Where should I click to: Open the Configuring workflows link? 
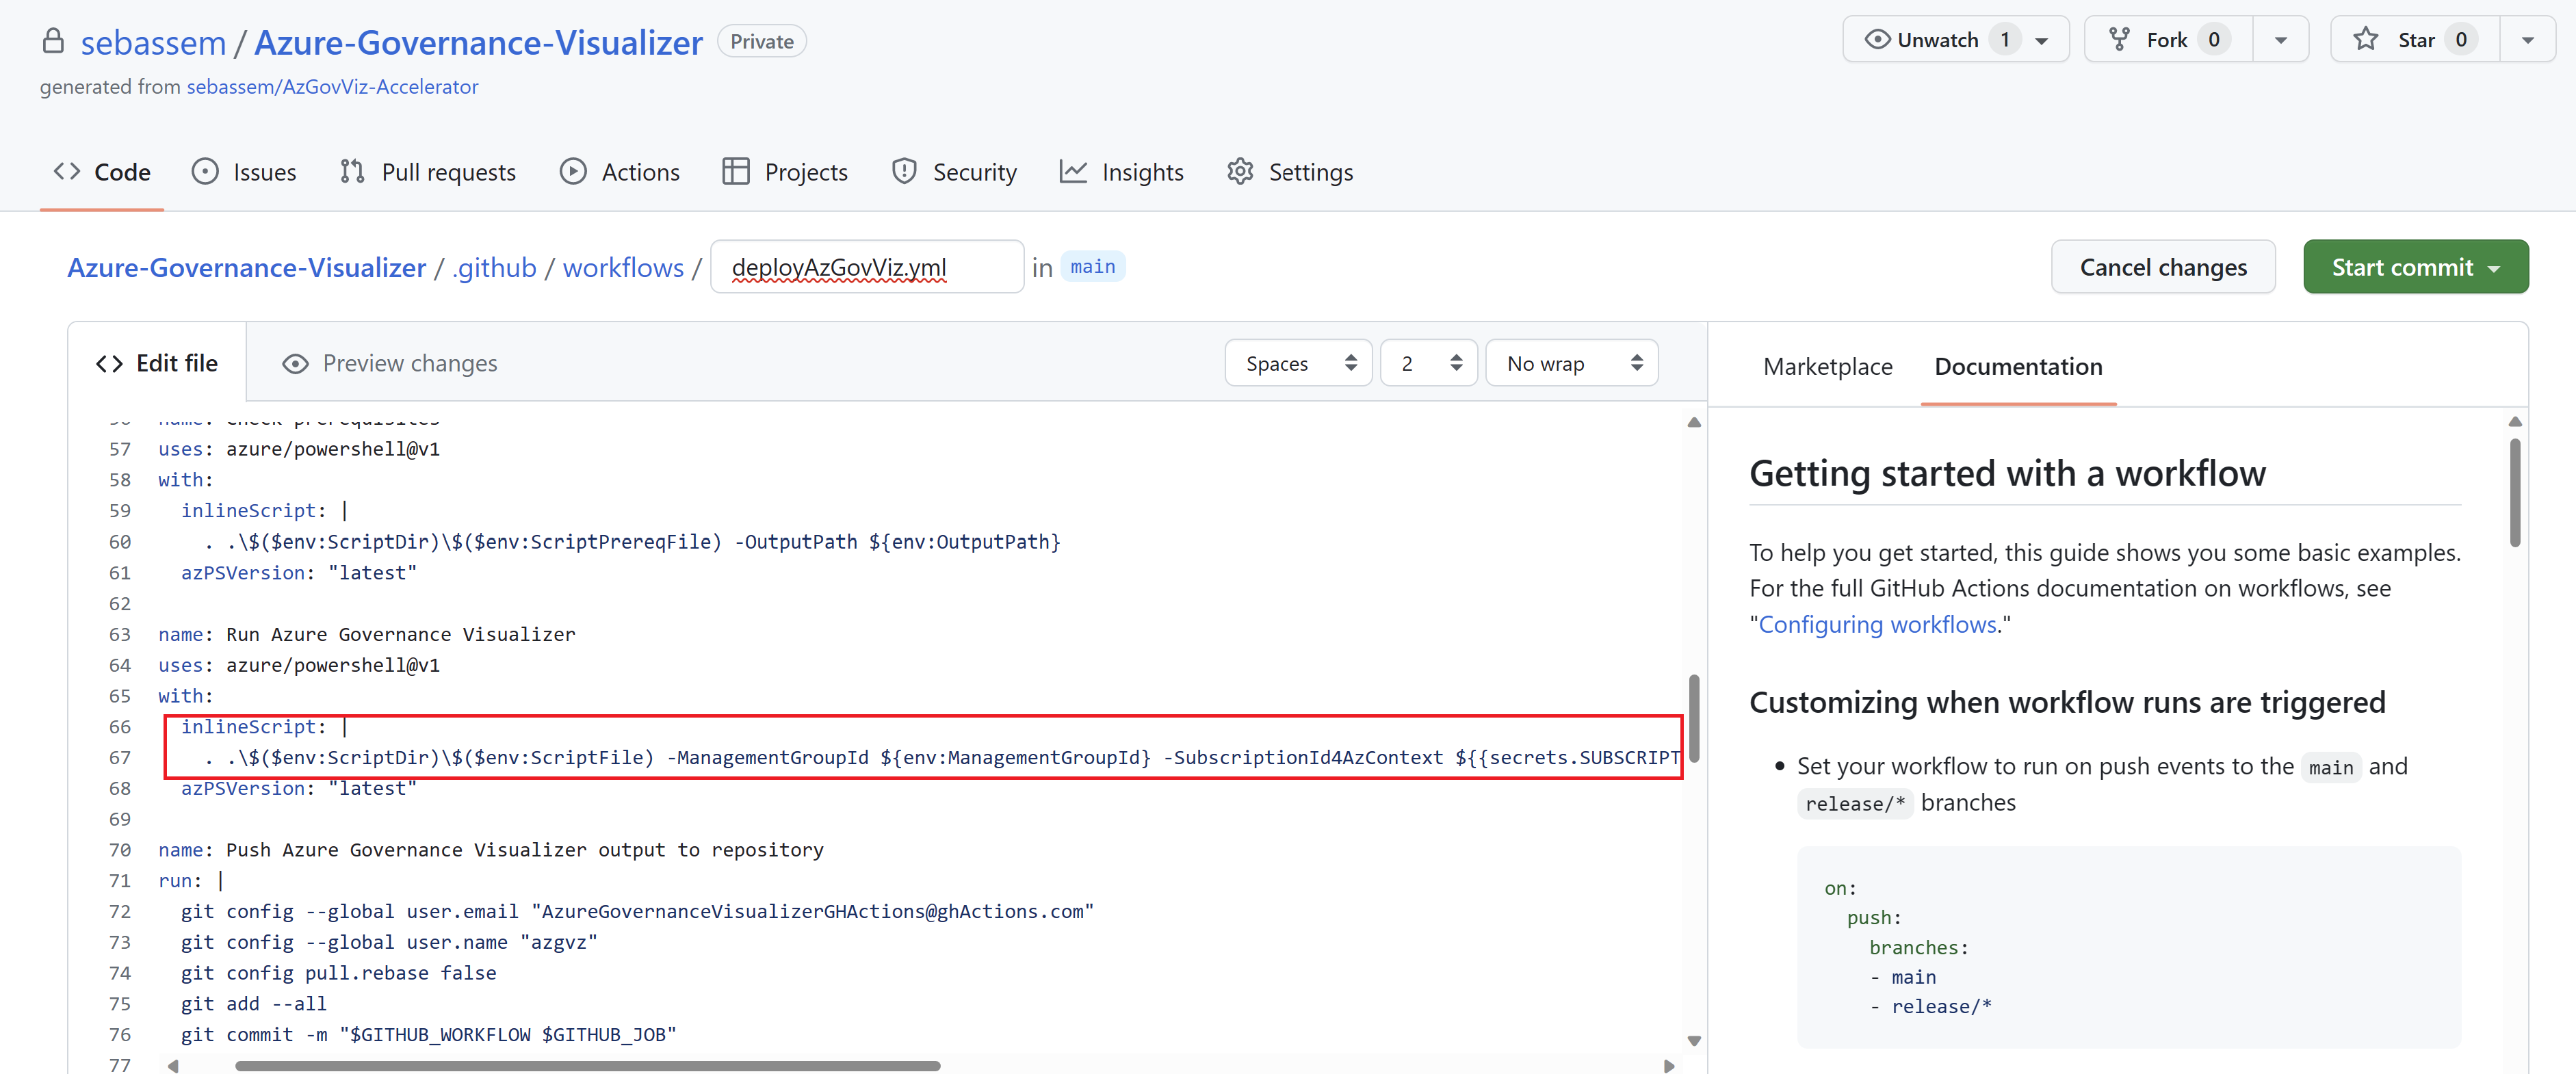click(1877, 625)
